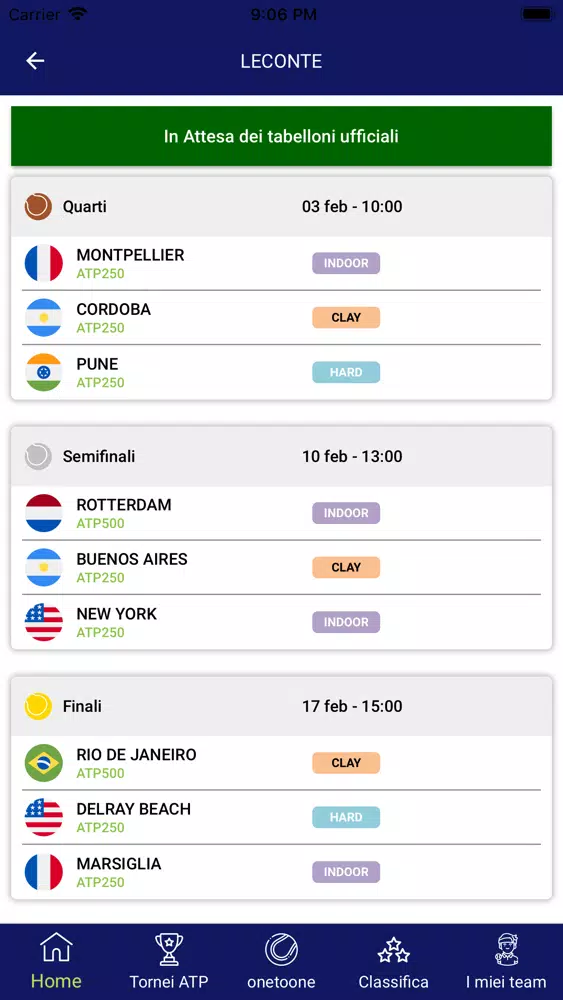The image size is (563, 1000).
Task: Click the INDOOR badge for New York
Action: click(x=346, y=622)
